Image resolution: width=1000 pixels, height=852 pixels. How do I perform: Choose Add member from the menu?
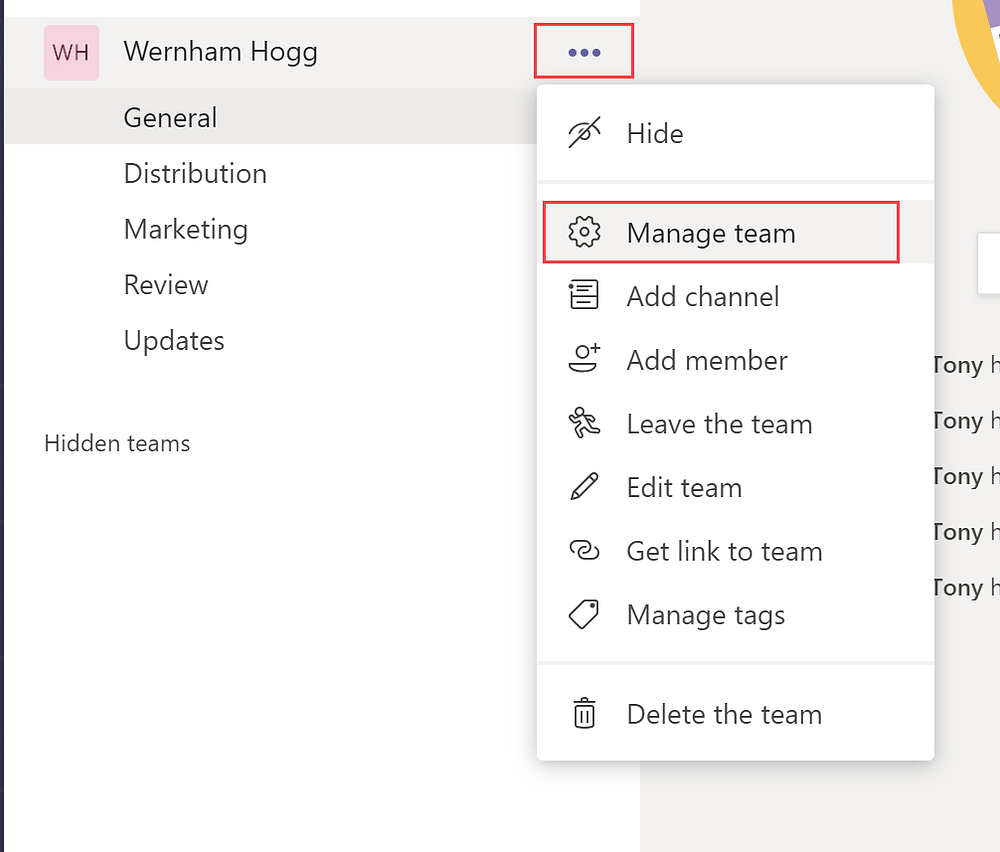coord(735,360)
